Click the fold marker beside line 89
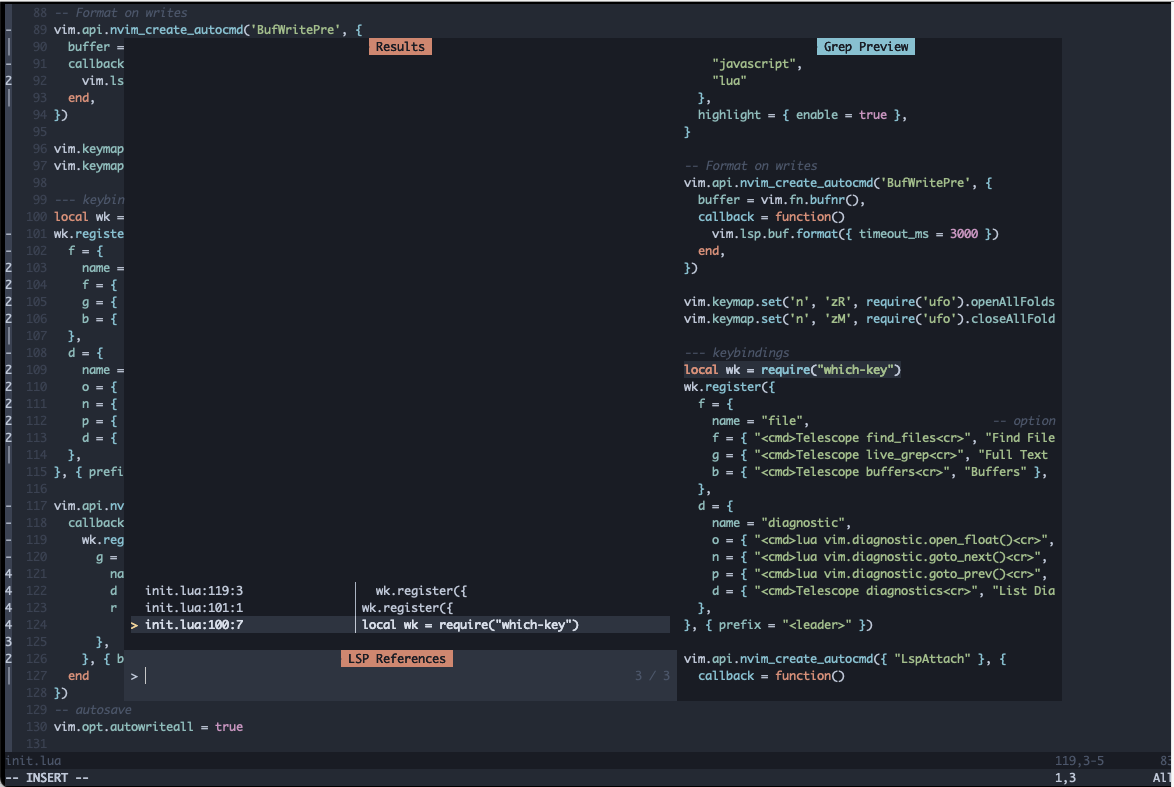 pyautogui.click(x=6, y=29)
